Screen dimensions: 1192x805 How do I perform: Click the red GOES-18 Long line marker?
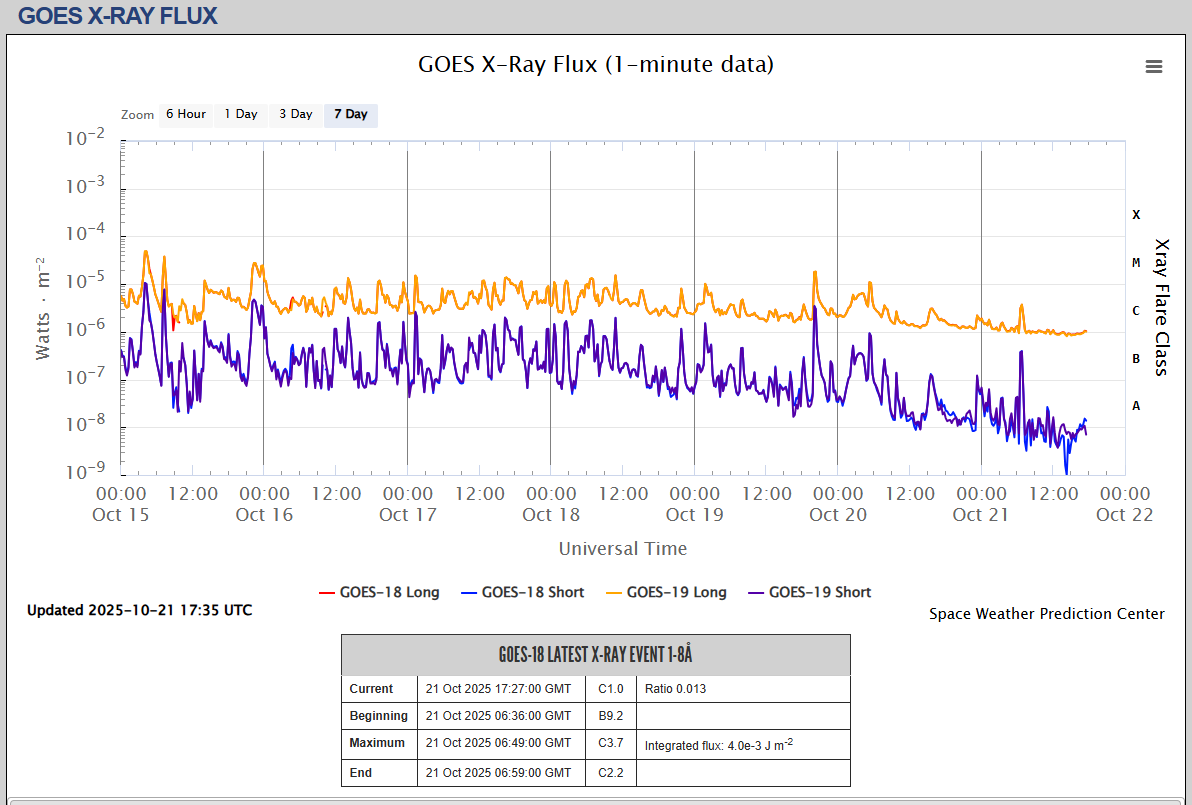pos(326,593)
